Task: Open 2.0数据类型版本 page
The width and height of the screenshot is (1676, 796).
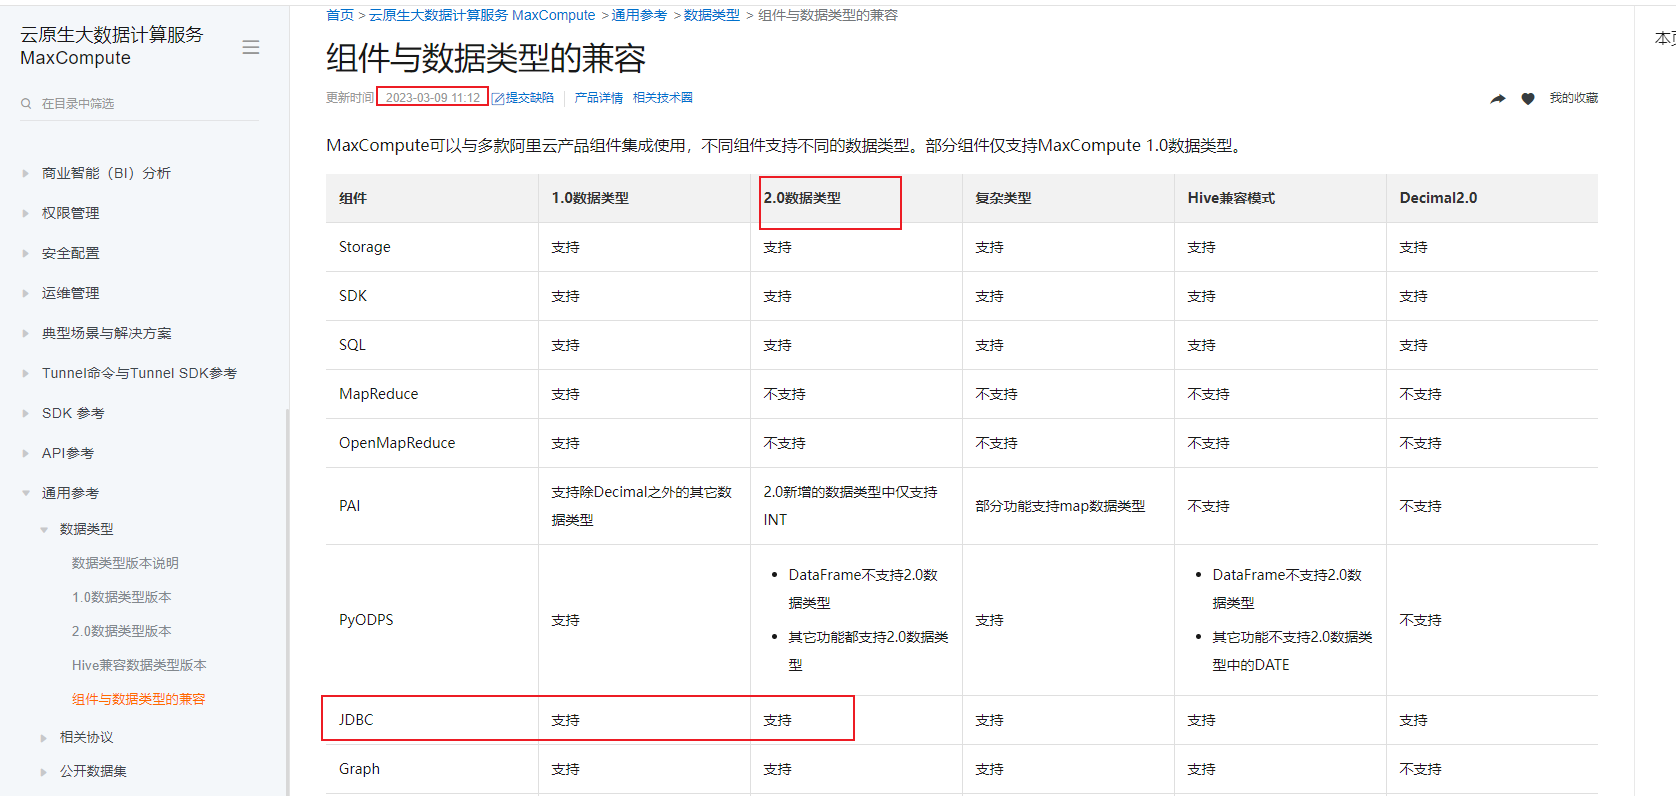Action: click(x=121, y=631)
